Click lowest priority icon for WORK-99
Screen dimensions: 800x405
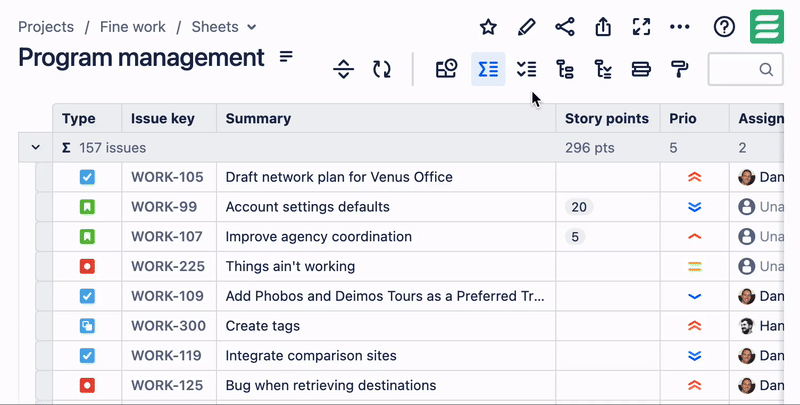tap(694, 207)
